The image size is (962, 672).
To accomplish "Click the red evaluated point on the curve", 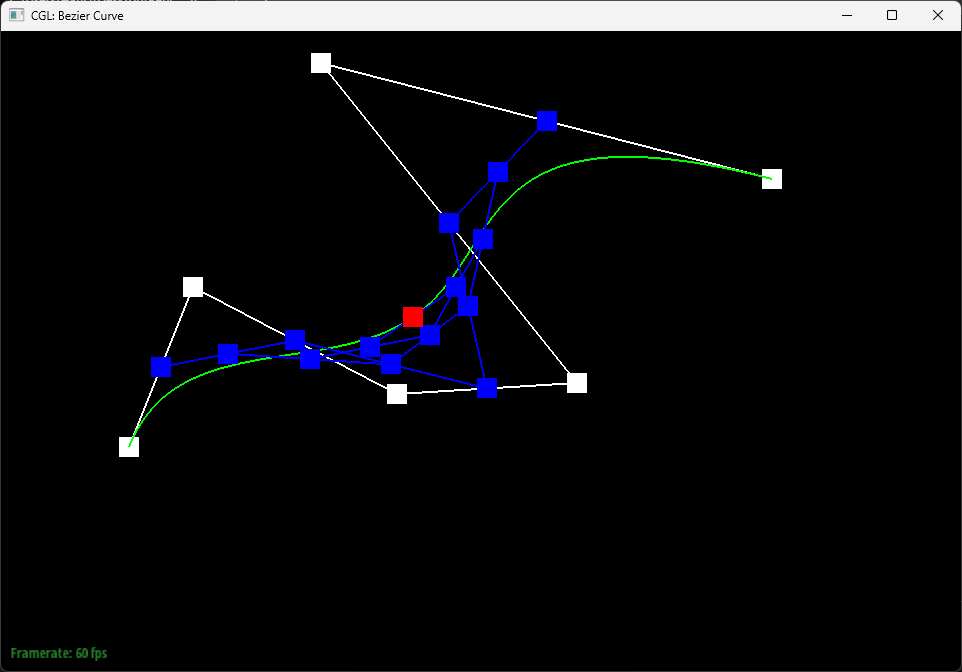I will click(x=413, y=317).
